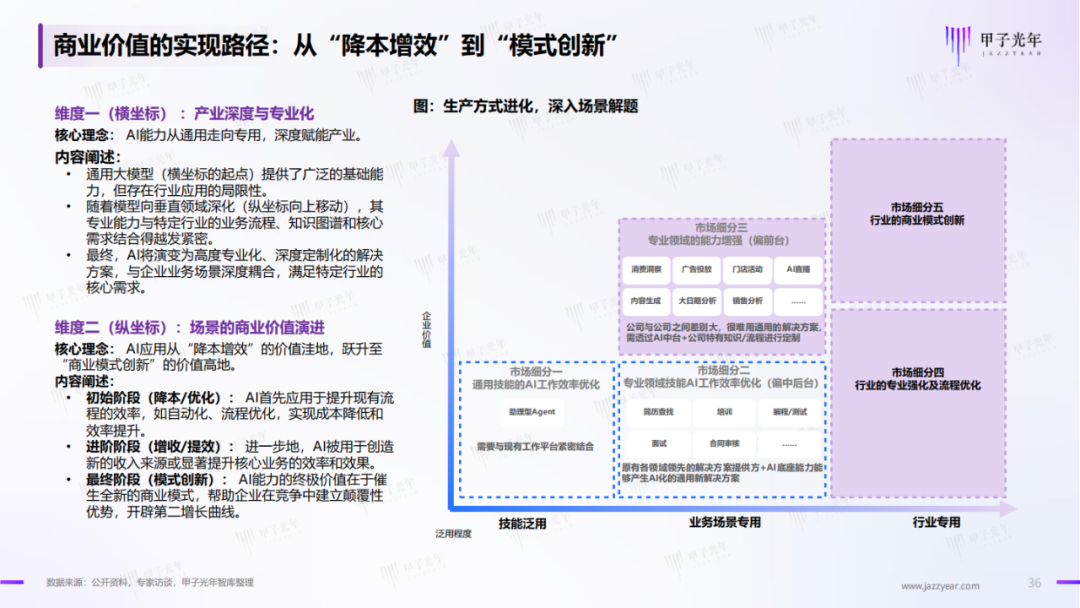
Task: Click the 面试 card
Action: click(658, 443)
